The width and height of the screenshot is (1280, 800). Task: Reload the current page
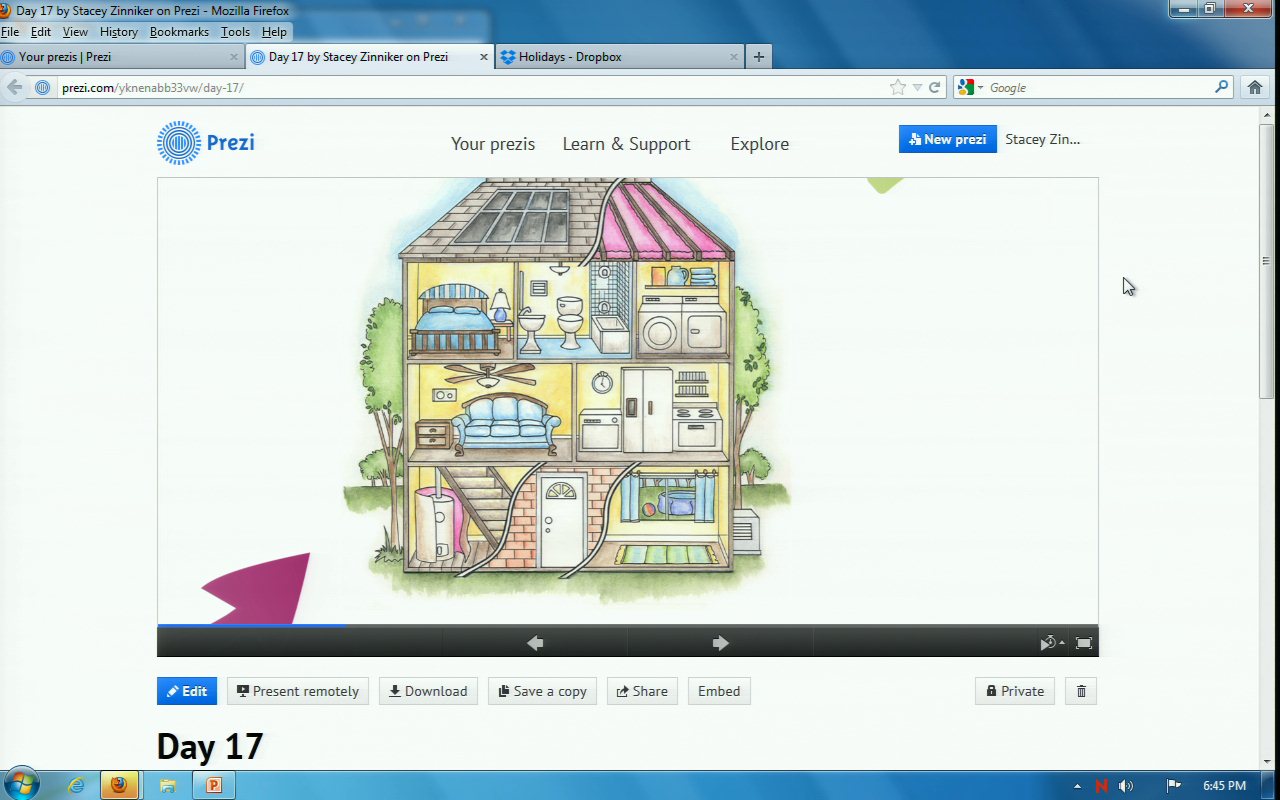pyautogui.click(x=935, y=88)
